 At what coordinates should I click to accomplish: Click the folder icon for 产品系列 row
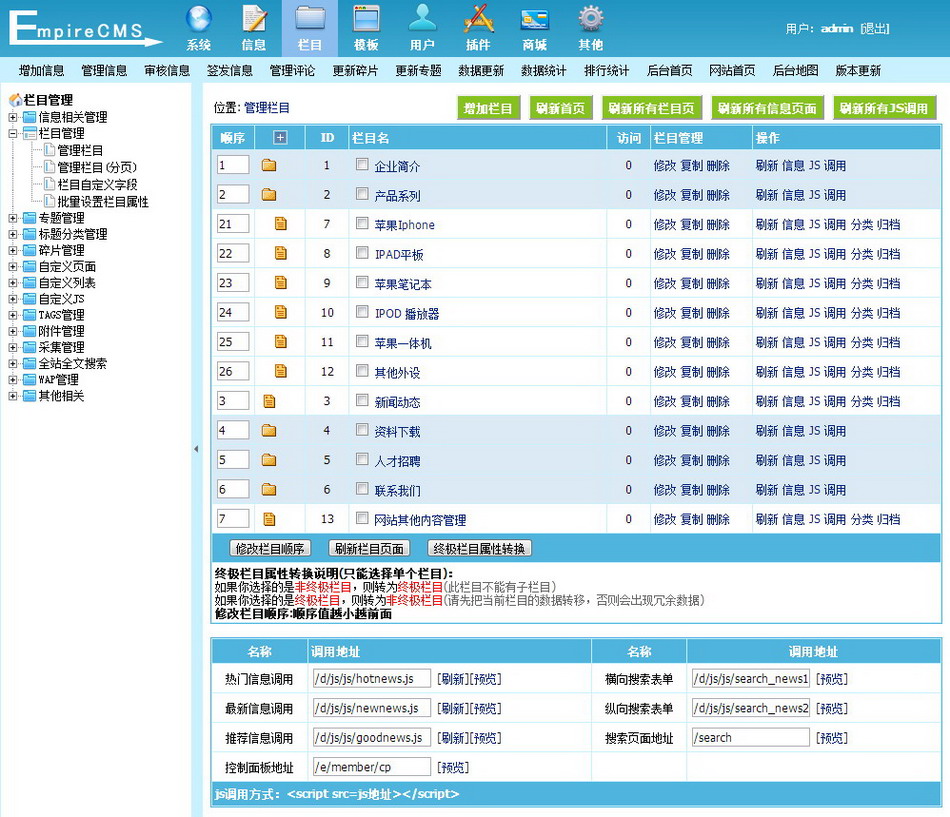[x=269, y=195]
